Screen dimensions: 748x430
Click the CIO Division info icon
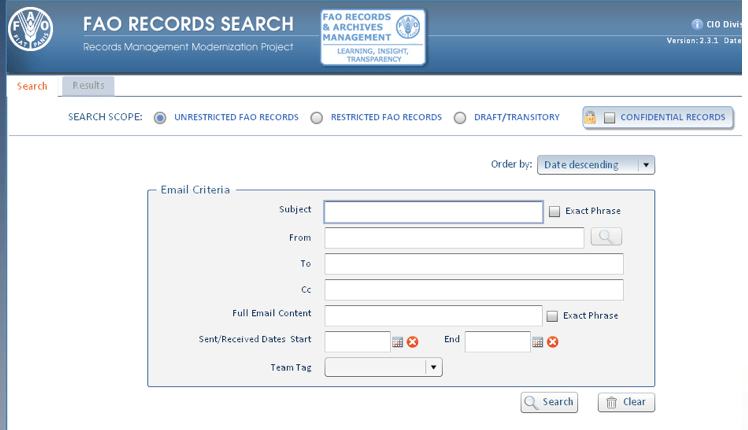697,24
